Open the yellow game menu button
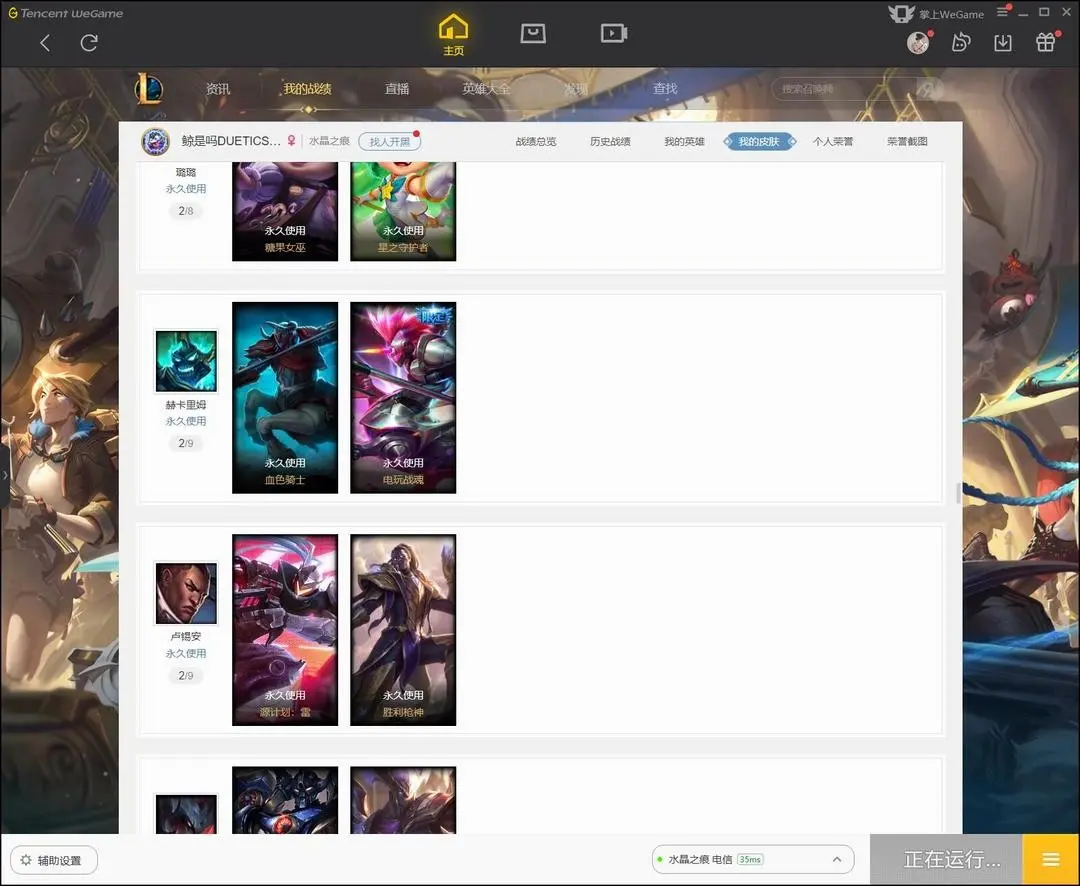Screen dimensions: 1080x886 click(x=1050, y=859)
